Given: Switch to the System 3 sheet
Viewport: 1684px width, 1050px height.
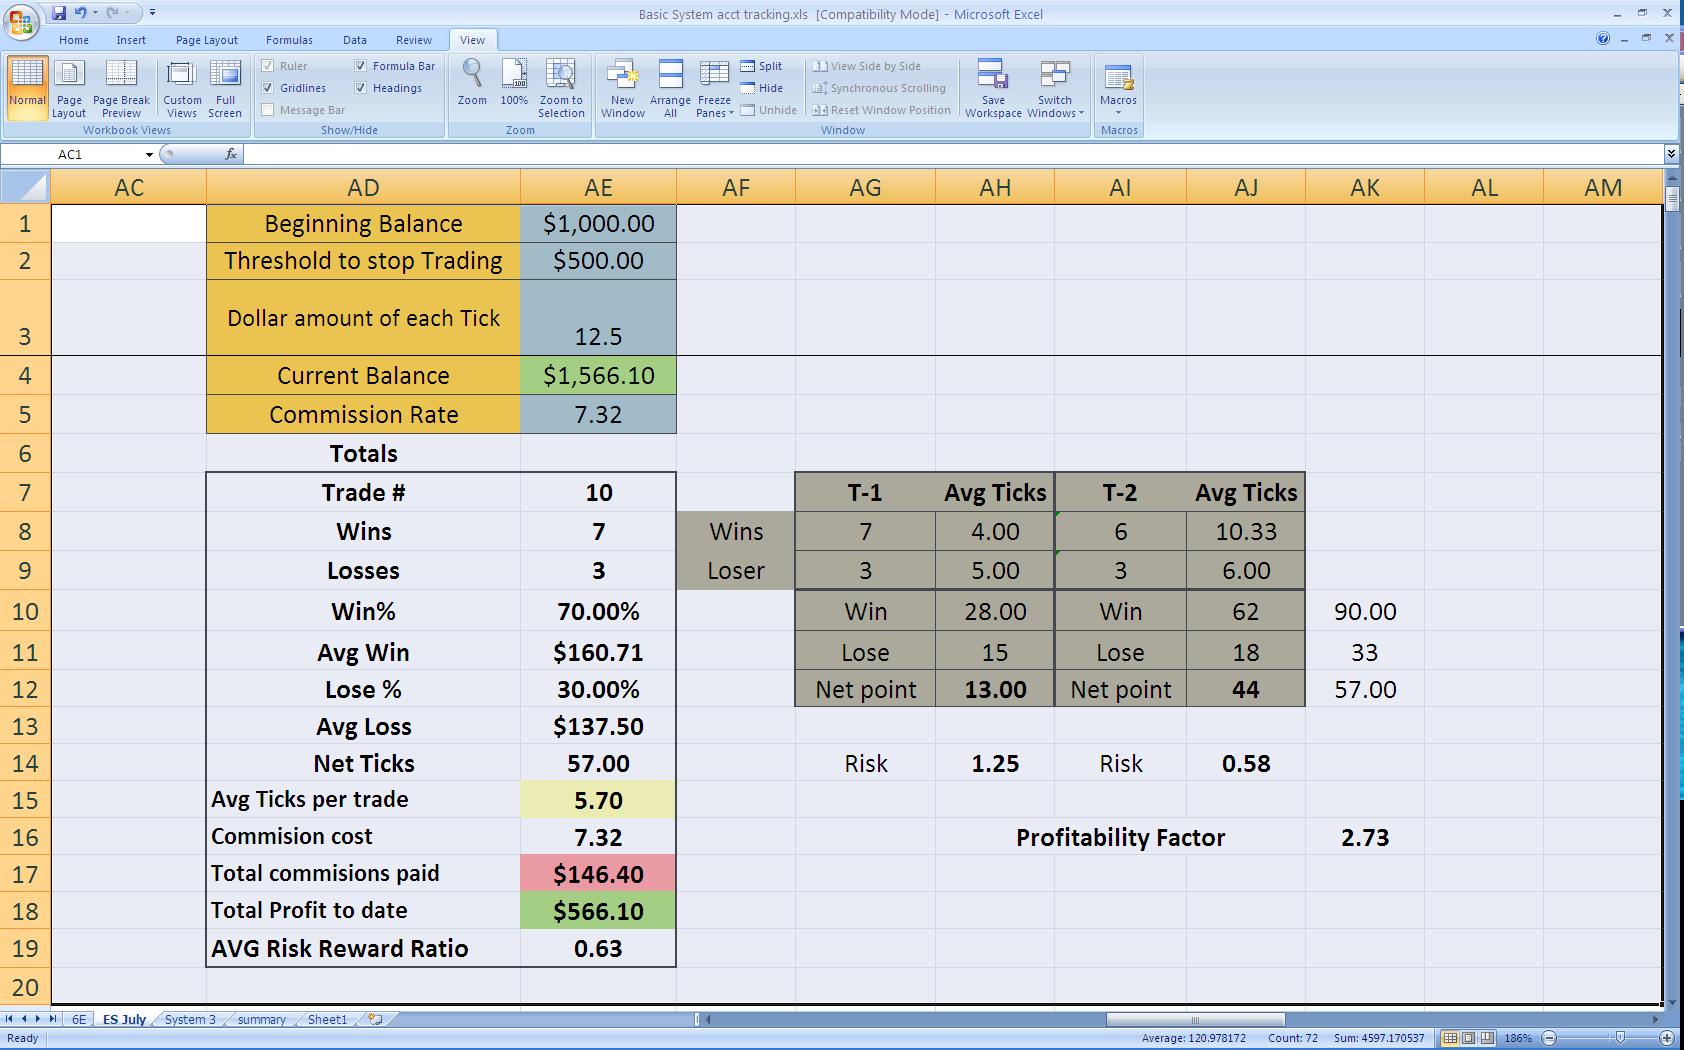Looking at the screenshot, I should tap(190, 1019).
